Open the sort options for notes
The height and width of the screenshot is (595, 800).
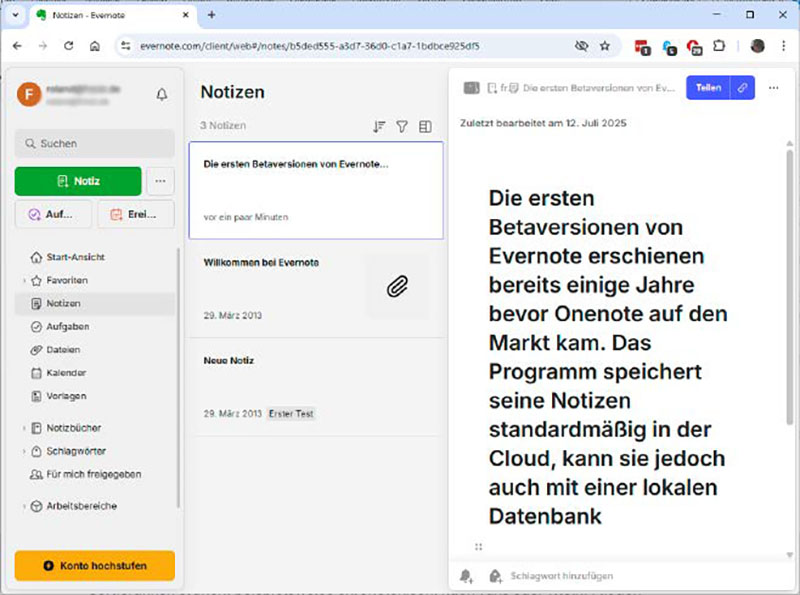tap(378, 127)
